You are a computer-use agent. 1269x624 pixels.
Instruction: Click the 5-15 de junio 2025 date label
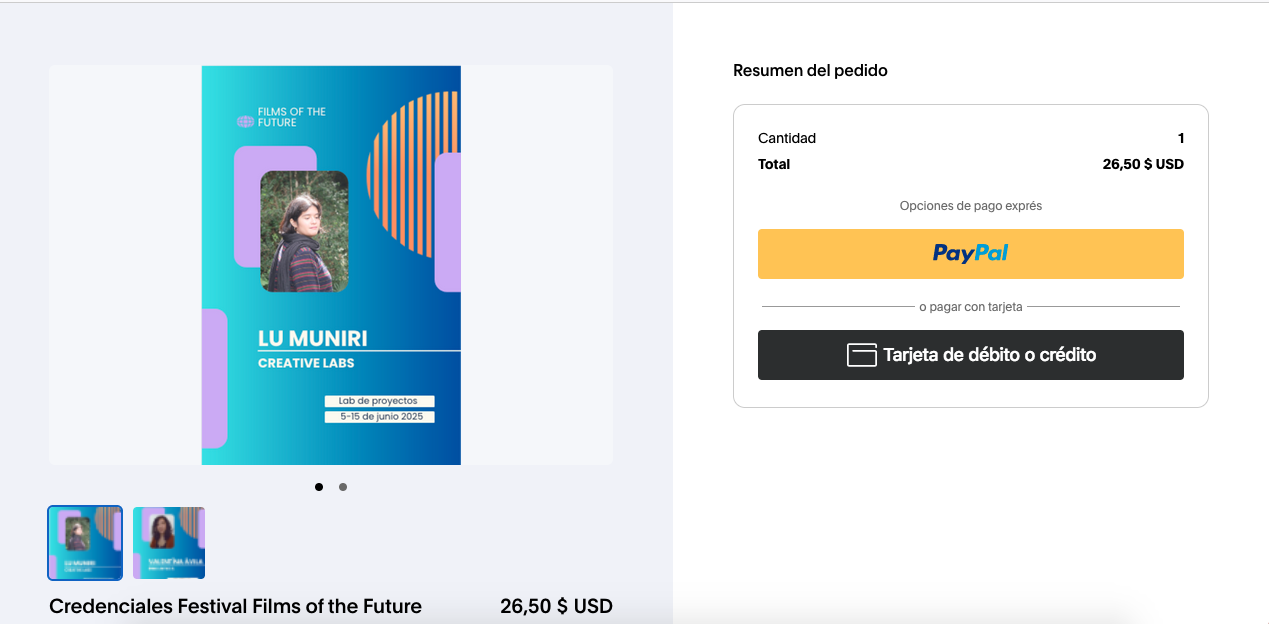379,416
